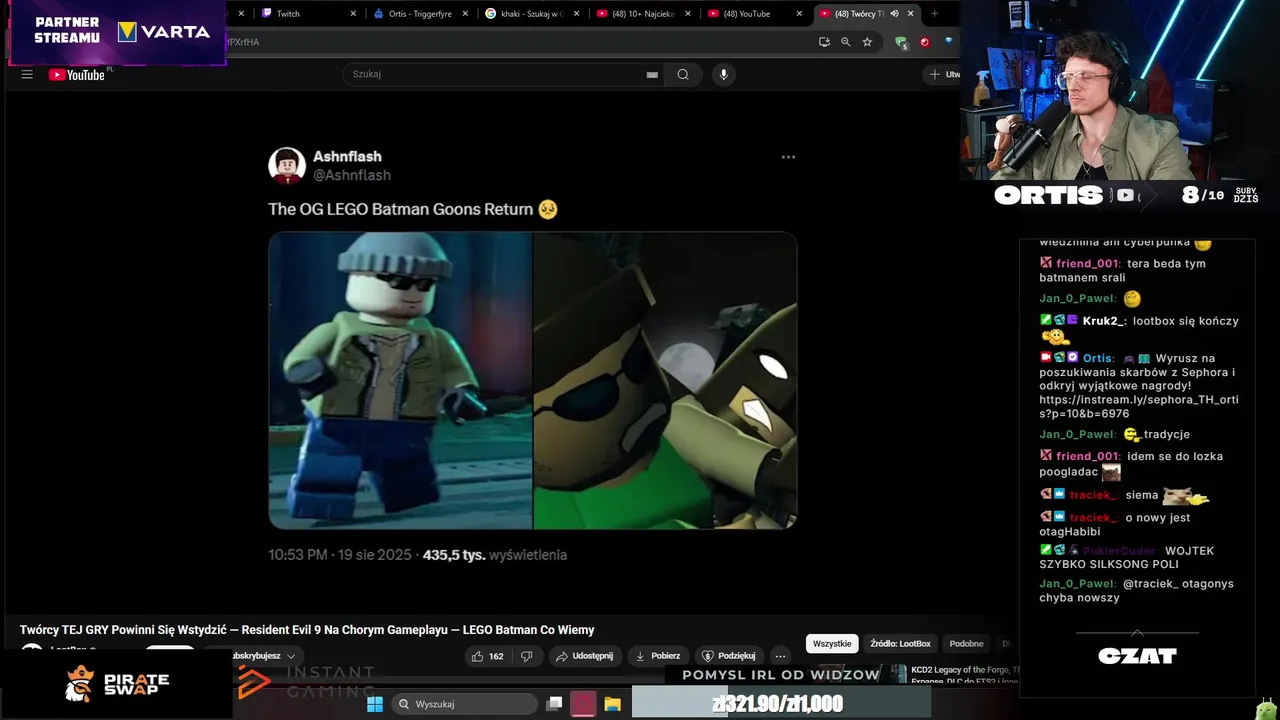The height and width of the screenshot is (720, 1280).
Task: Open the @Ashnflash handle link
Action: 352,175
